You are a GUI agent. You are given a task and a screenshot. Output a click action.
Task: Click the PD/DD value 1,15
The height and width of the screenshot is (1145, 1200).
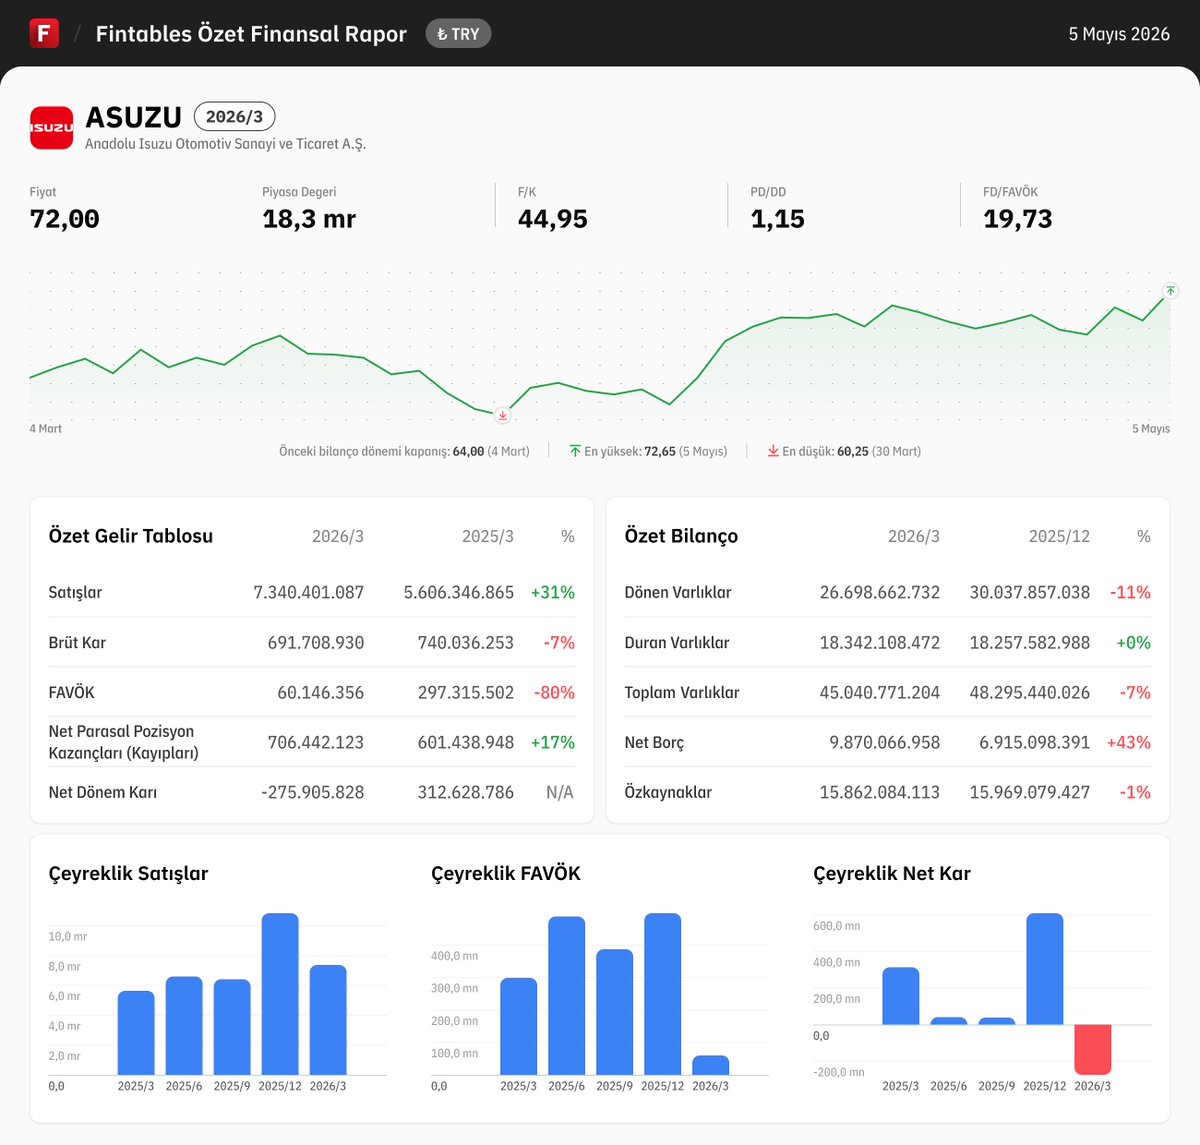[778, 219]
